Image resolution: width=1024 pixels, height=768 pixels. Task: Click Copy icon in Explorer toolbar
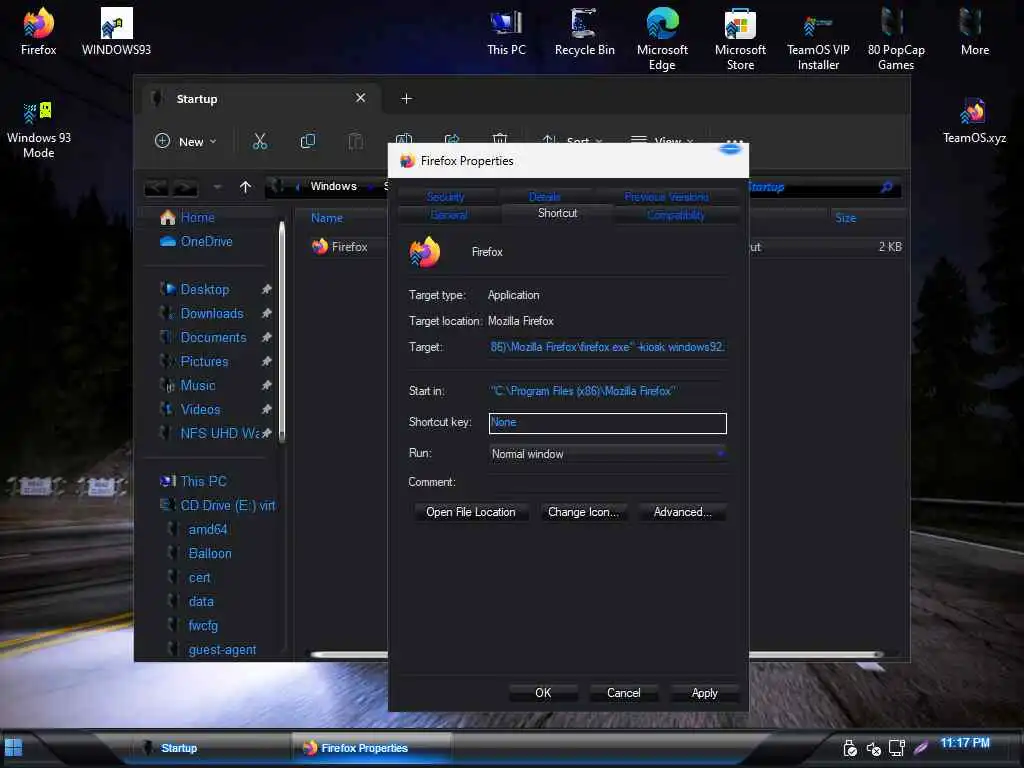[308, 141]
